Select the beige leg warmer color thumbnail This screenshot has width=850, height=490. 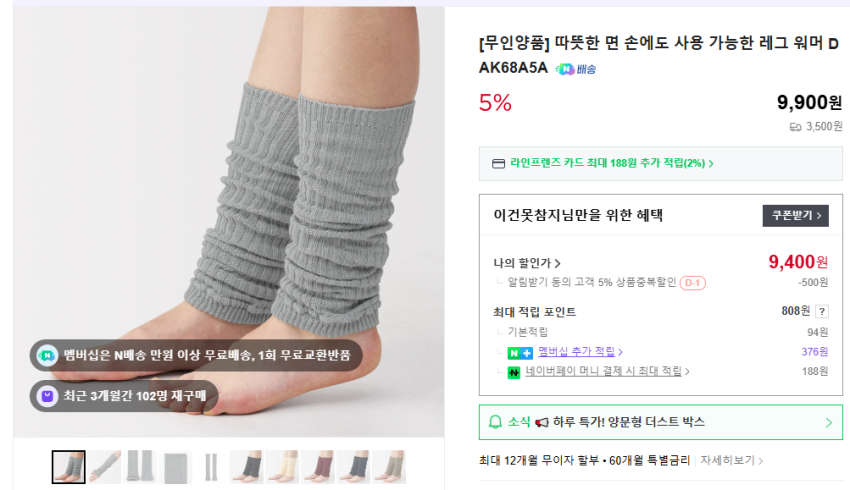click(282, 467)
